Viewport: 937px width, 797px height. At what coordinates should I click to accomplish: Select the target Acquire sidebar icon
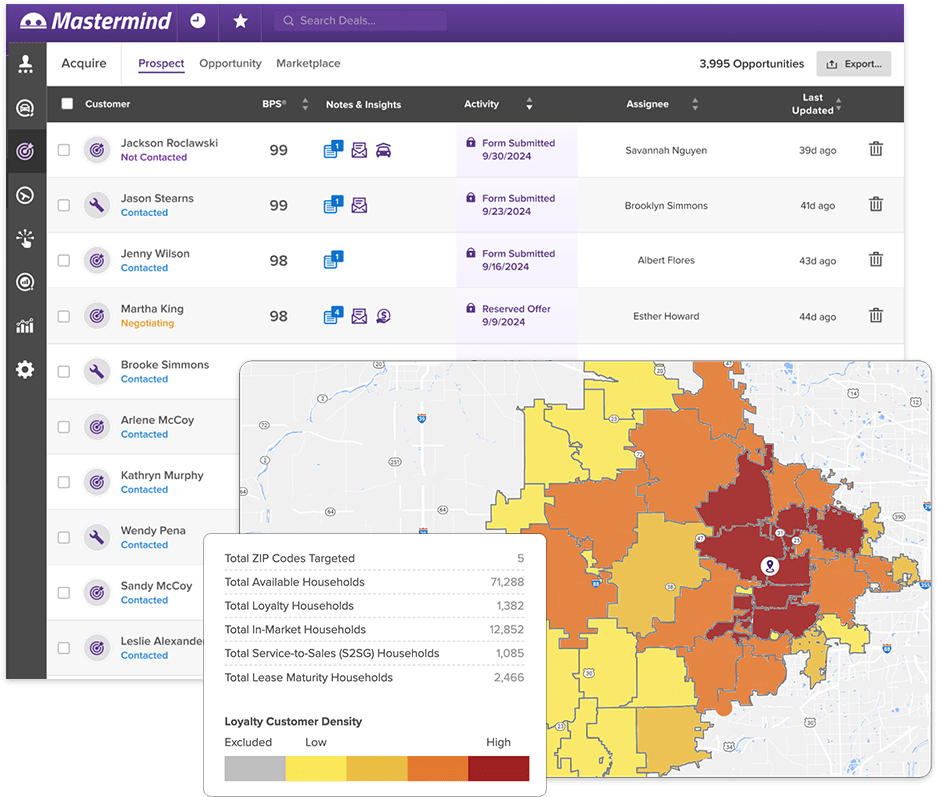tap(25, 151)
